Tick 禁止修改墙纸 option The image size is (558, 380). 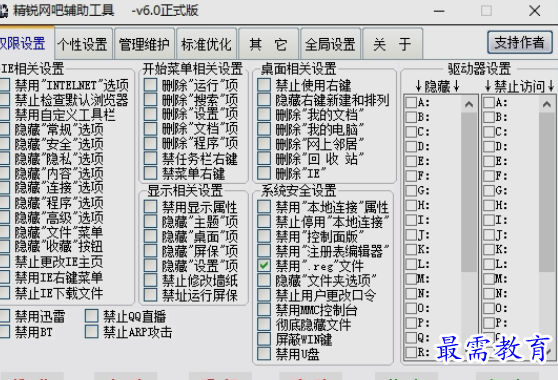(x=151, y=280)
